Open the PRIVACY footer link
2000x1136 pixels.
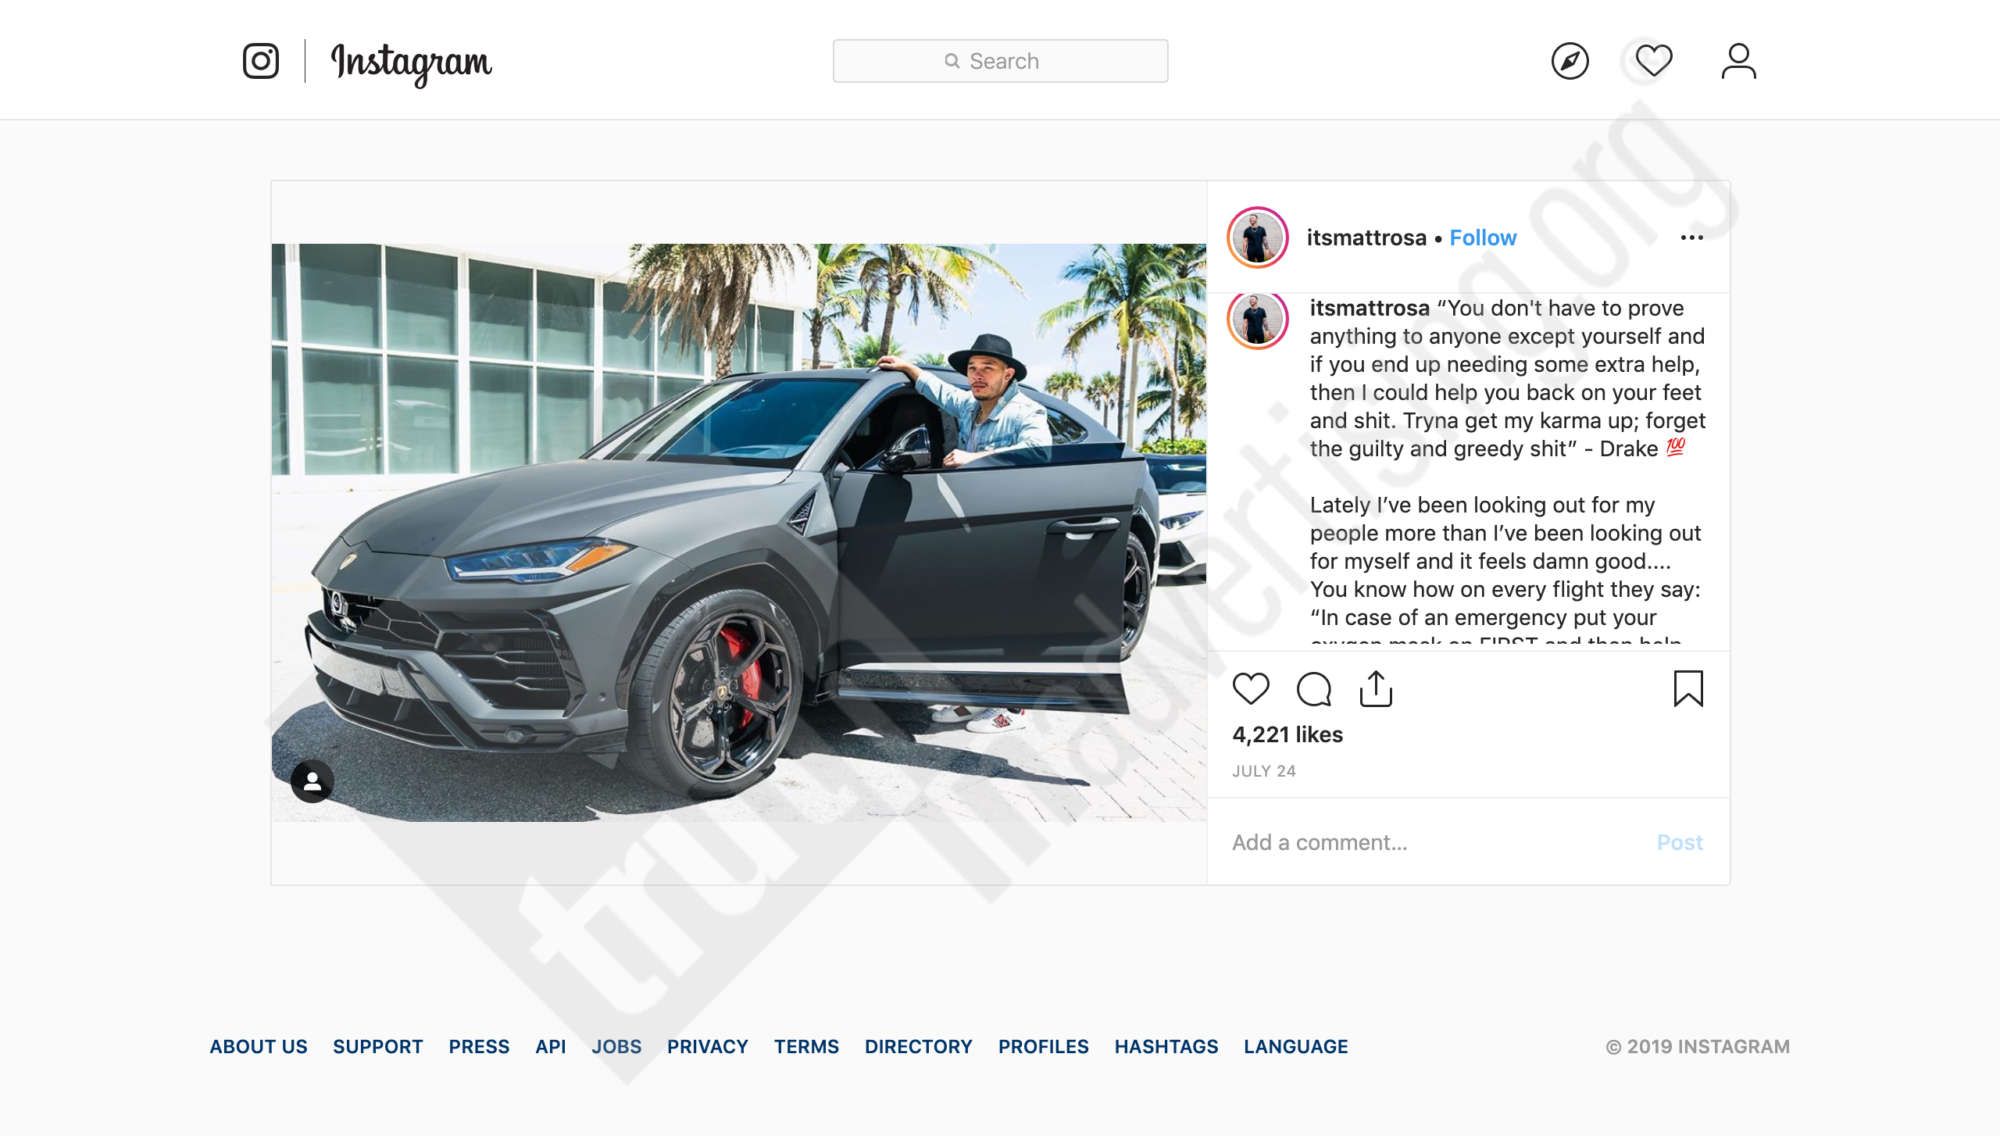click(708, 1047)
